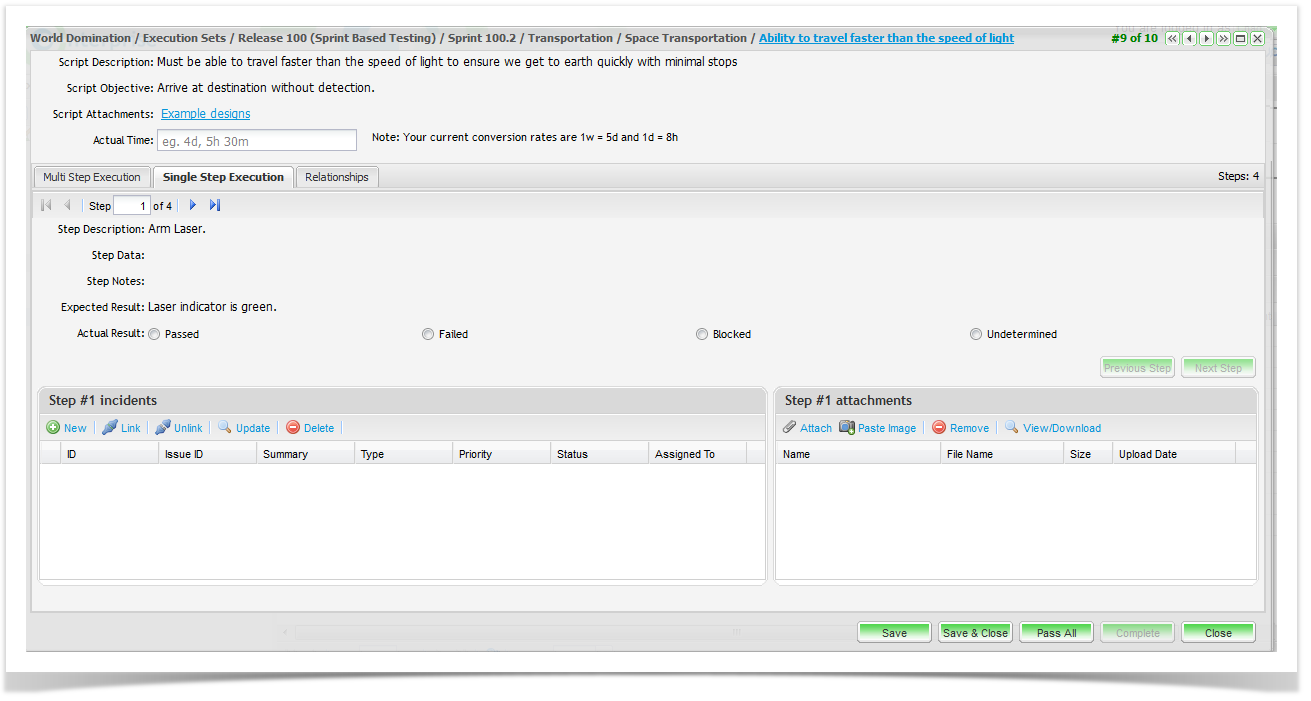Remove the selected attachment
Screen dimensions: 1311x701
(960, 428)
